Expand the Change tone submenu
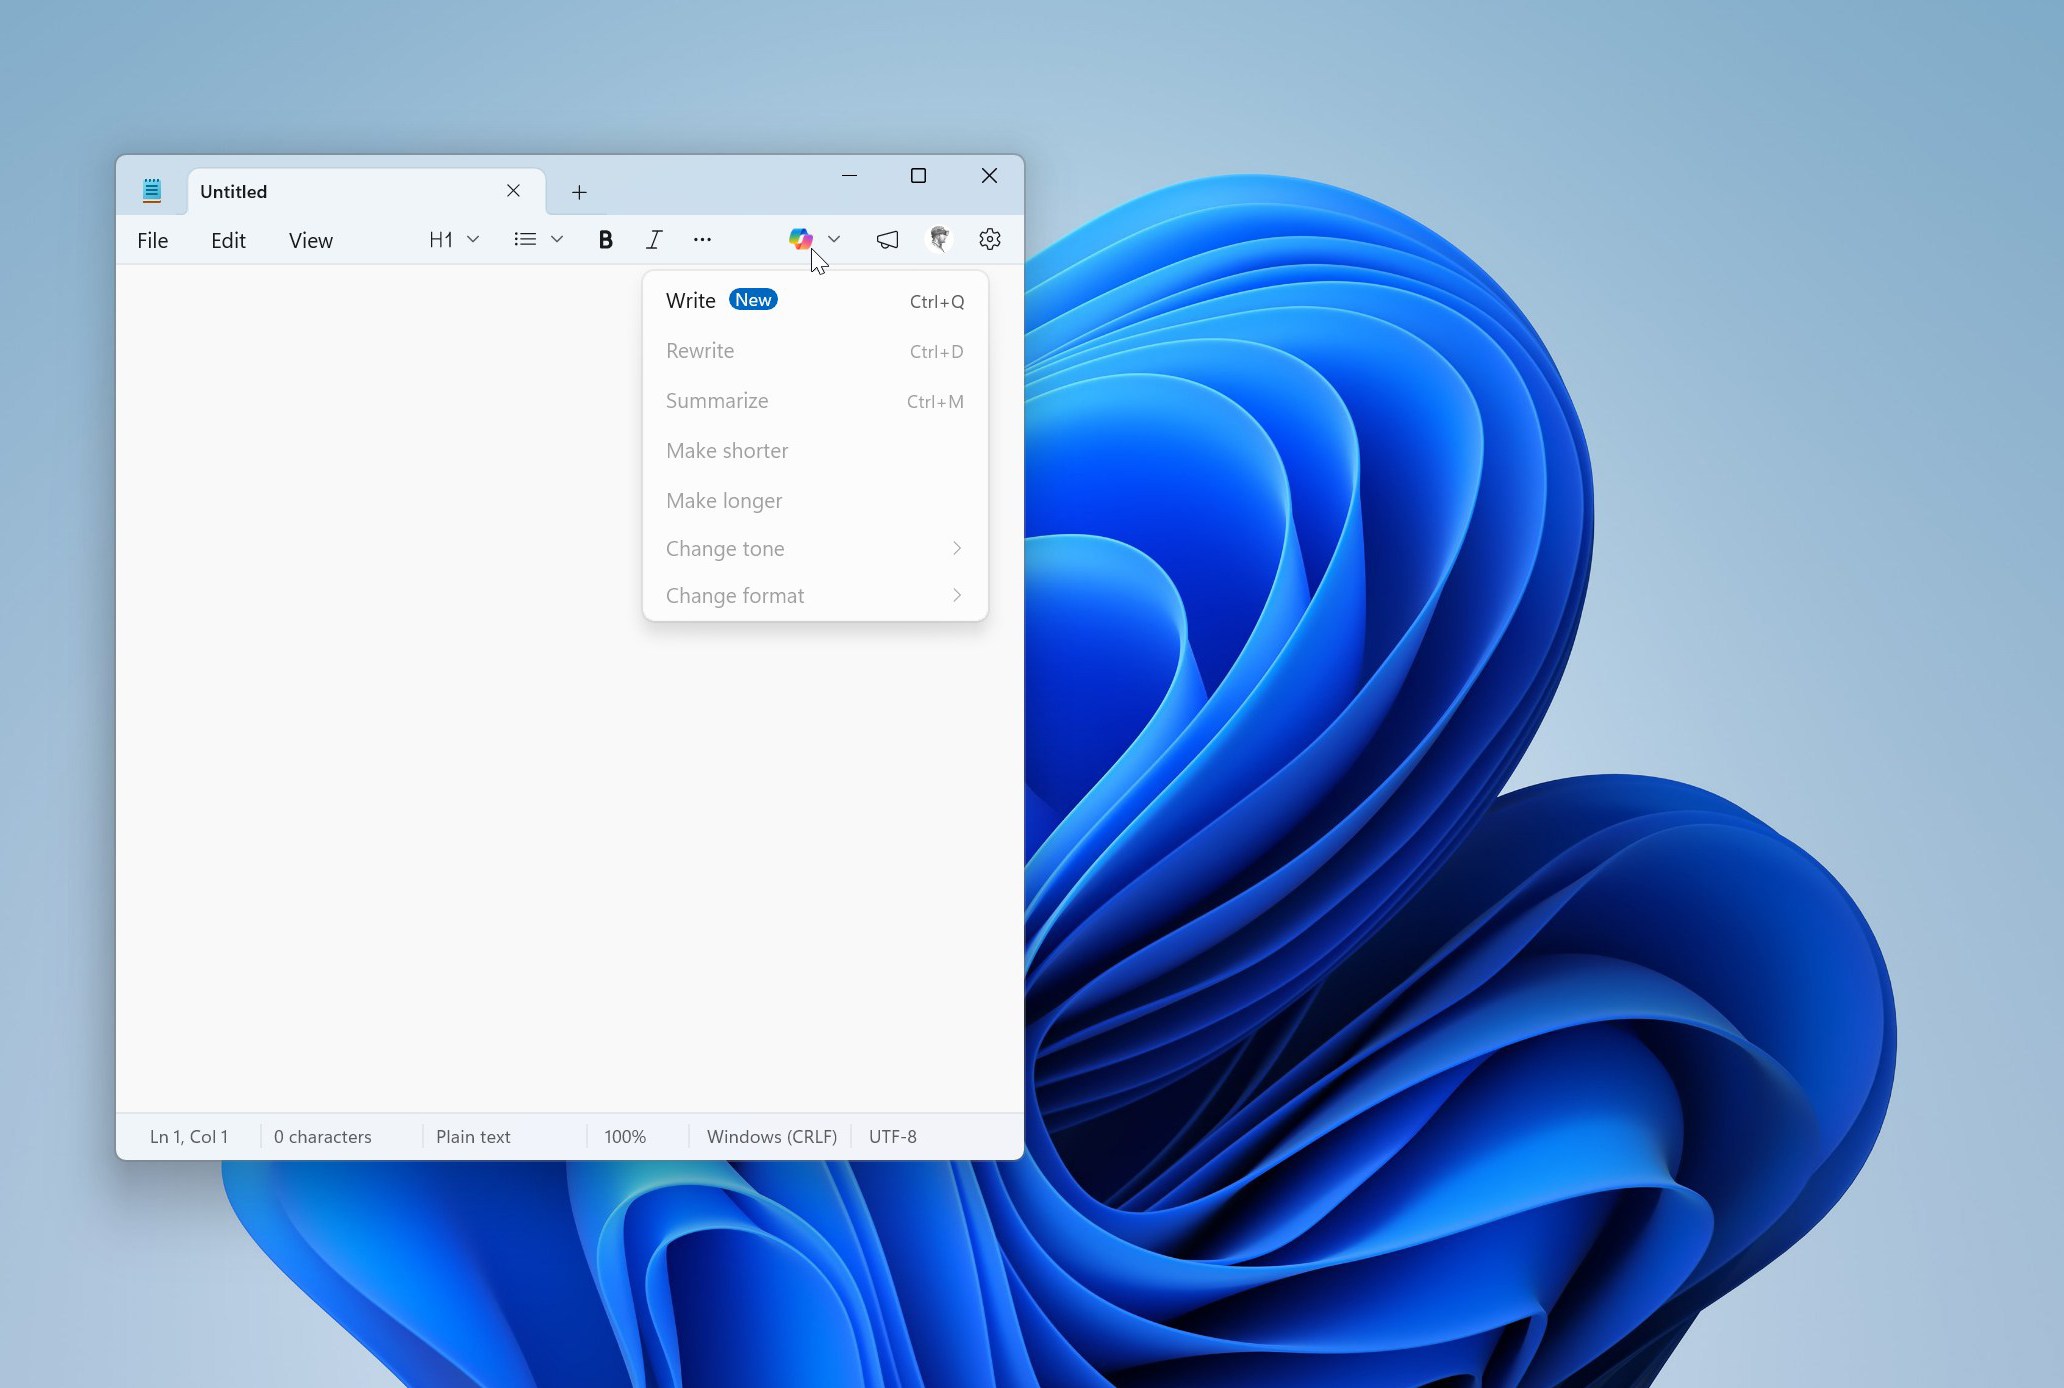This screenshot has width=2064, height=1388. [x=813, y=548]
